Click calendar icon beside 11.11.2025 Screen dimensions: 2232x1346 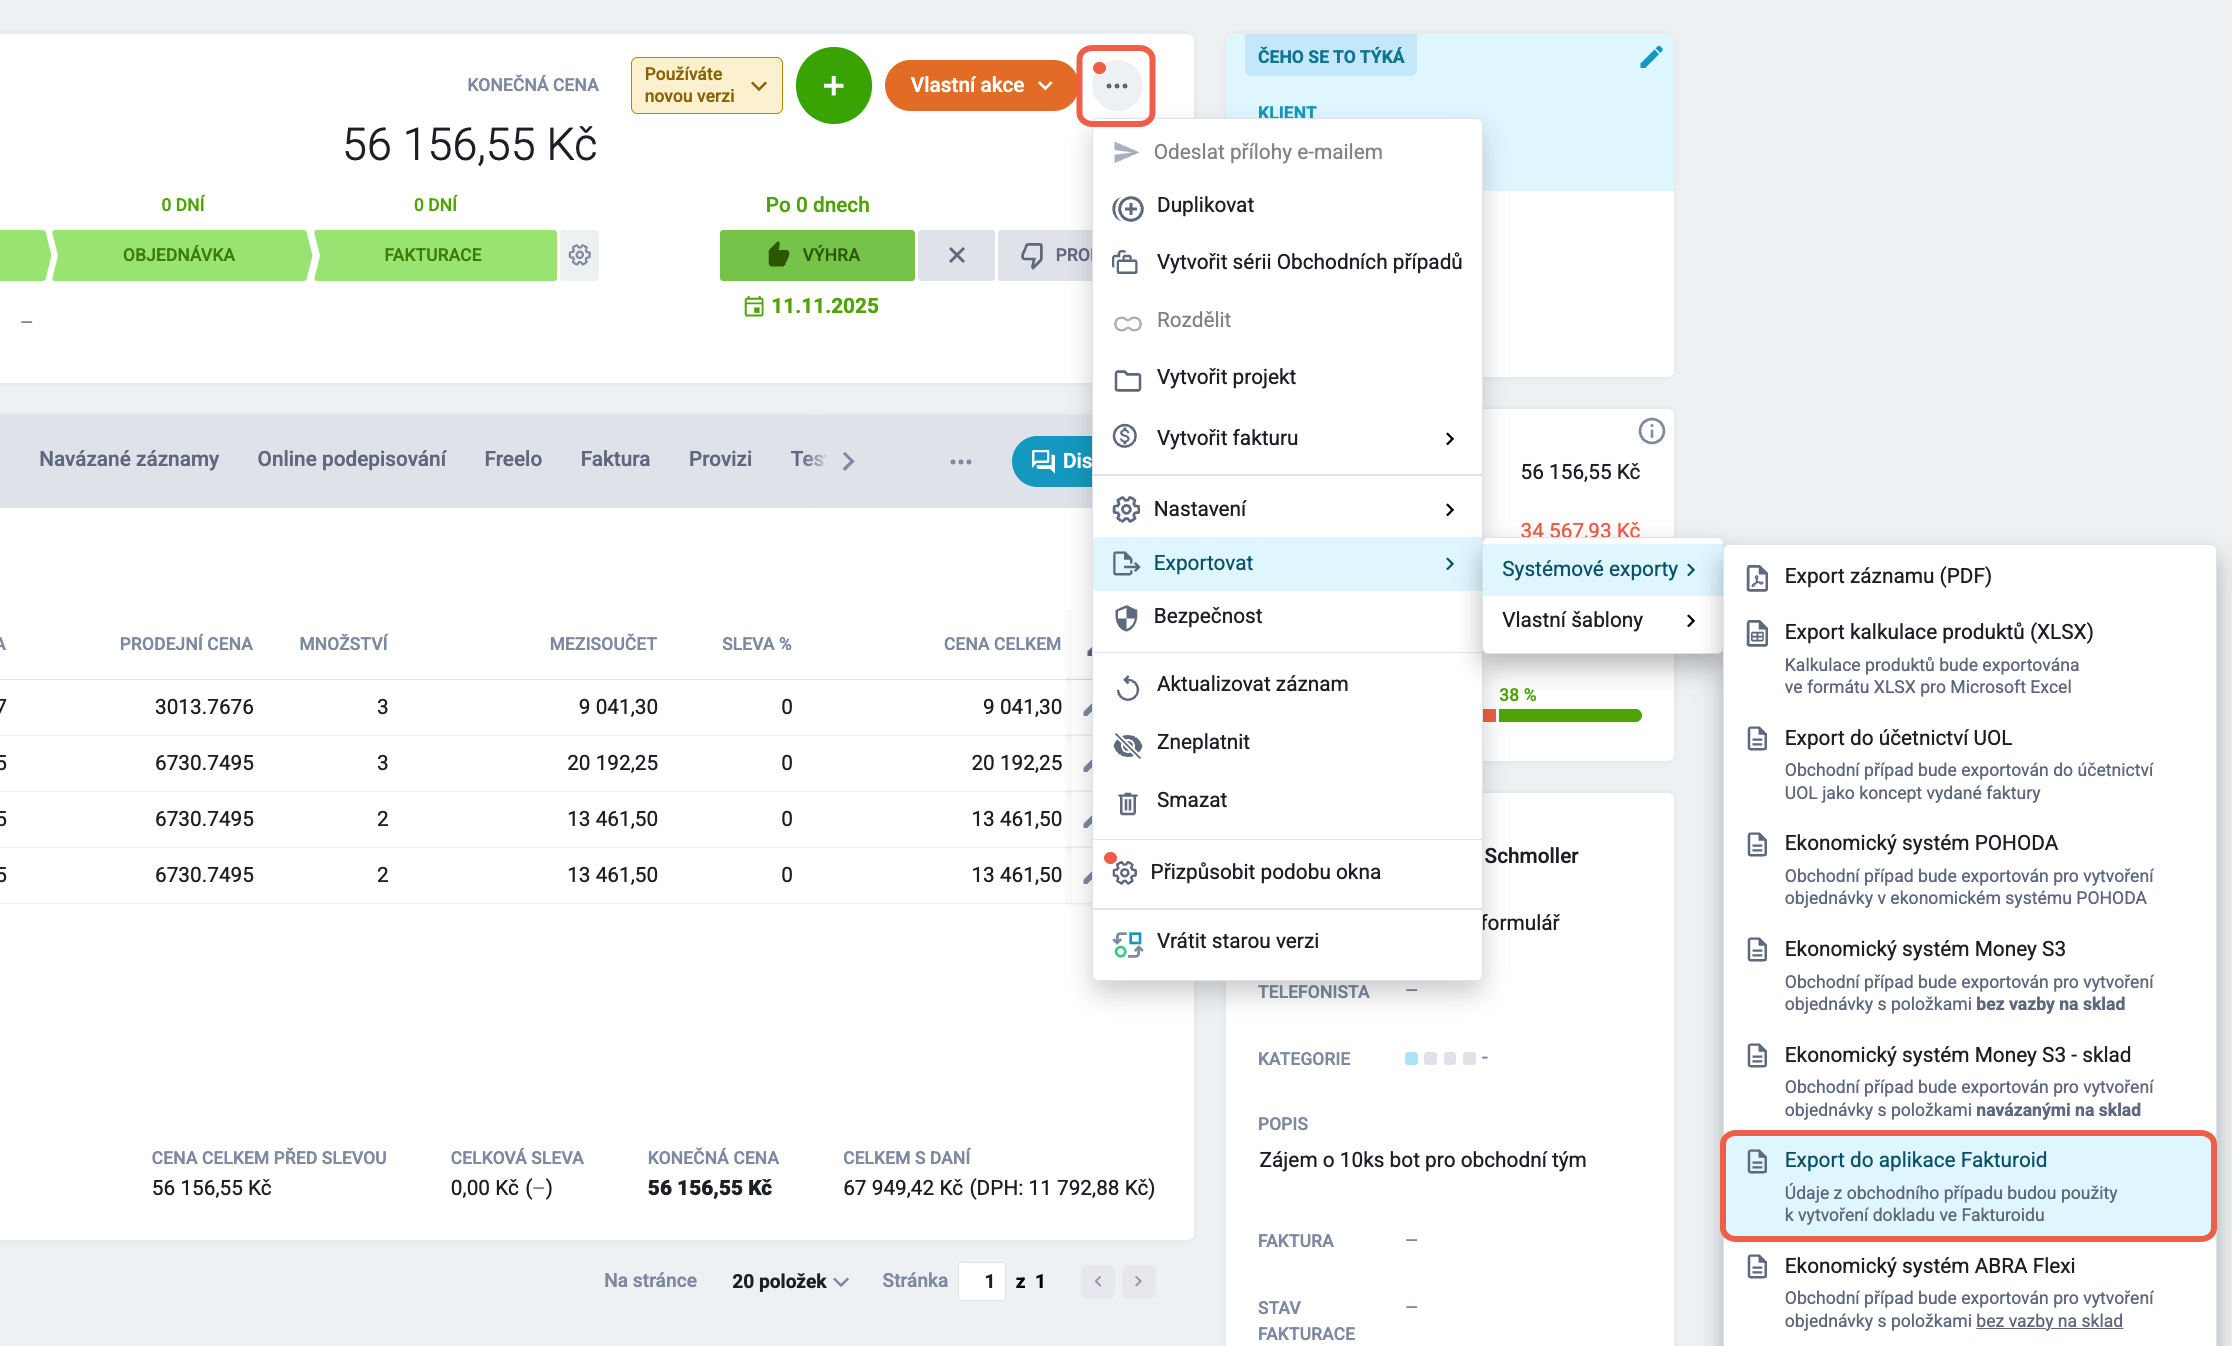pos(754,306)
